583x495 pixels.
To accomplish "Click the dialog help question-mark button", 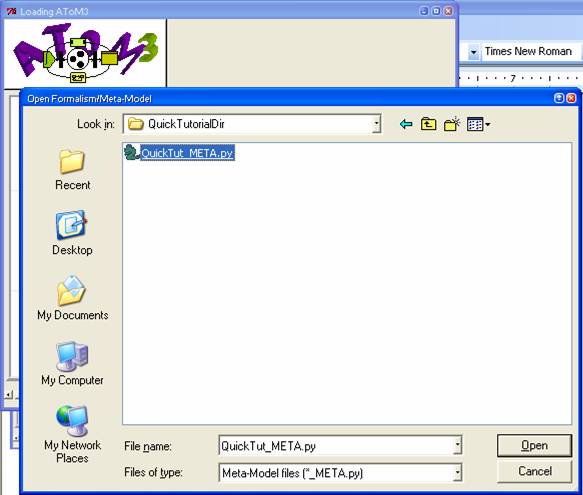I will pyautogui.click(x=559, y=98).
